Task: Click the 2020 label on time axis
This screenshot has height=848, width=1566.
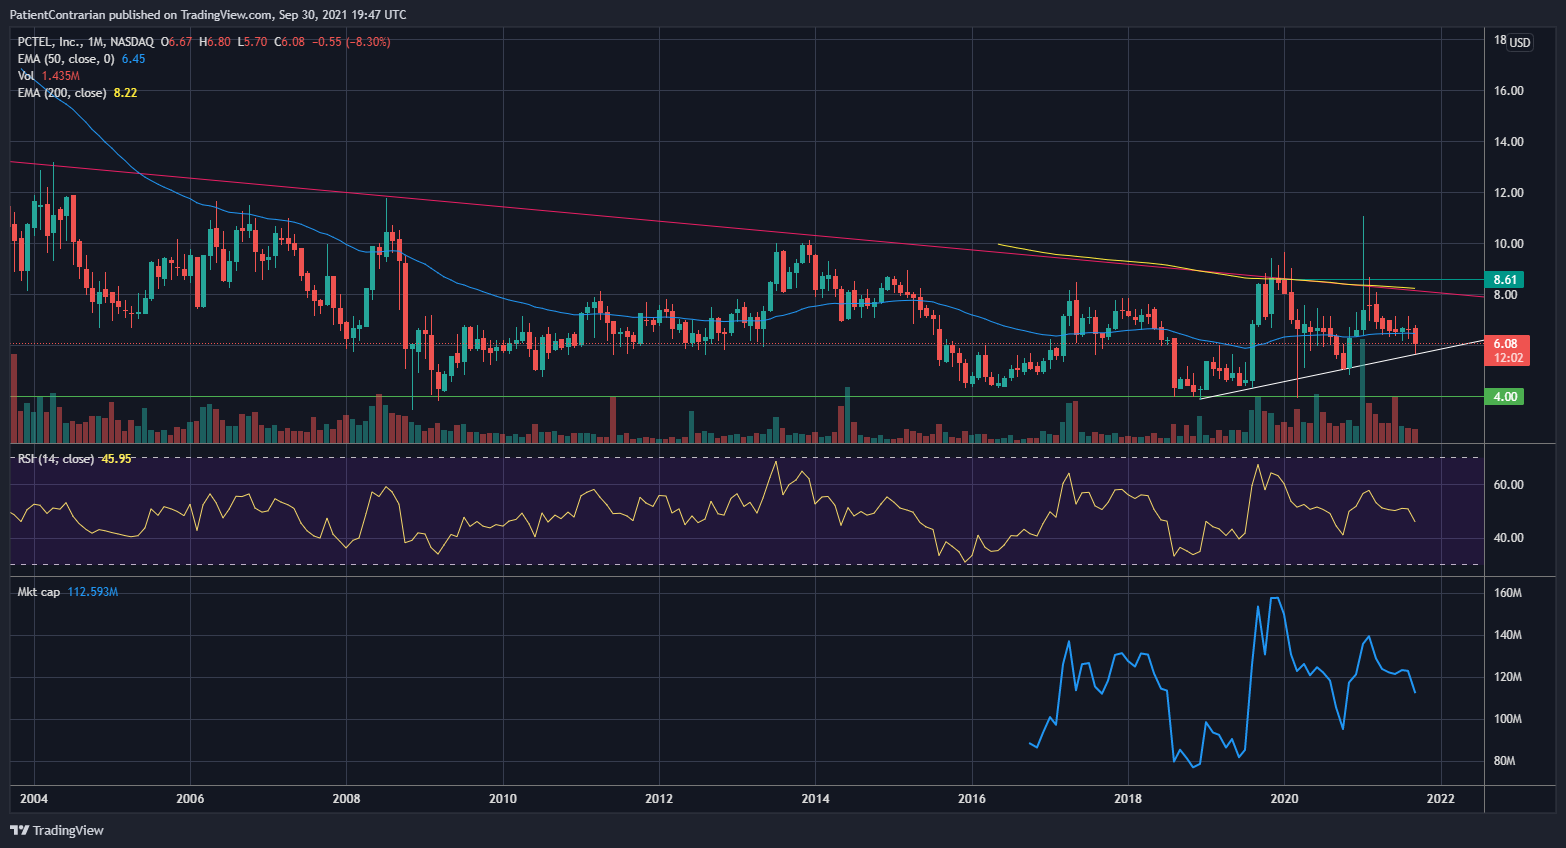Action: coord(1284,798)
